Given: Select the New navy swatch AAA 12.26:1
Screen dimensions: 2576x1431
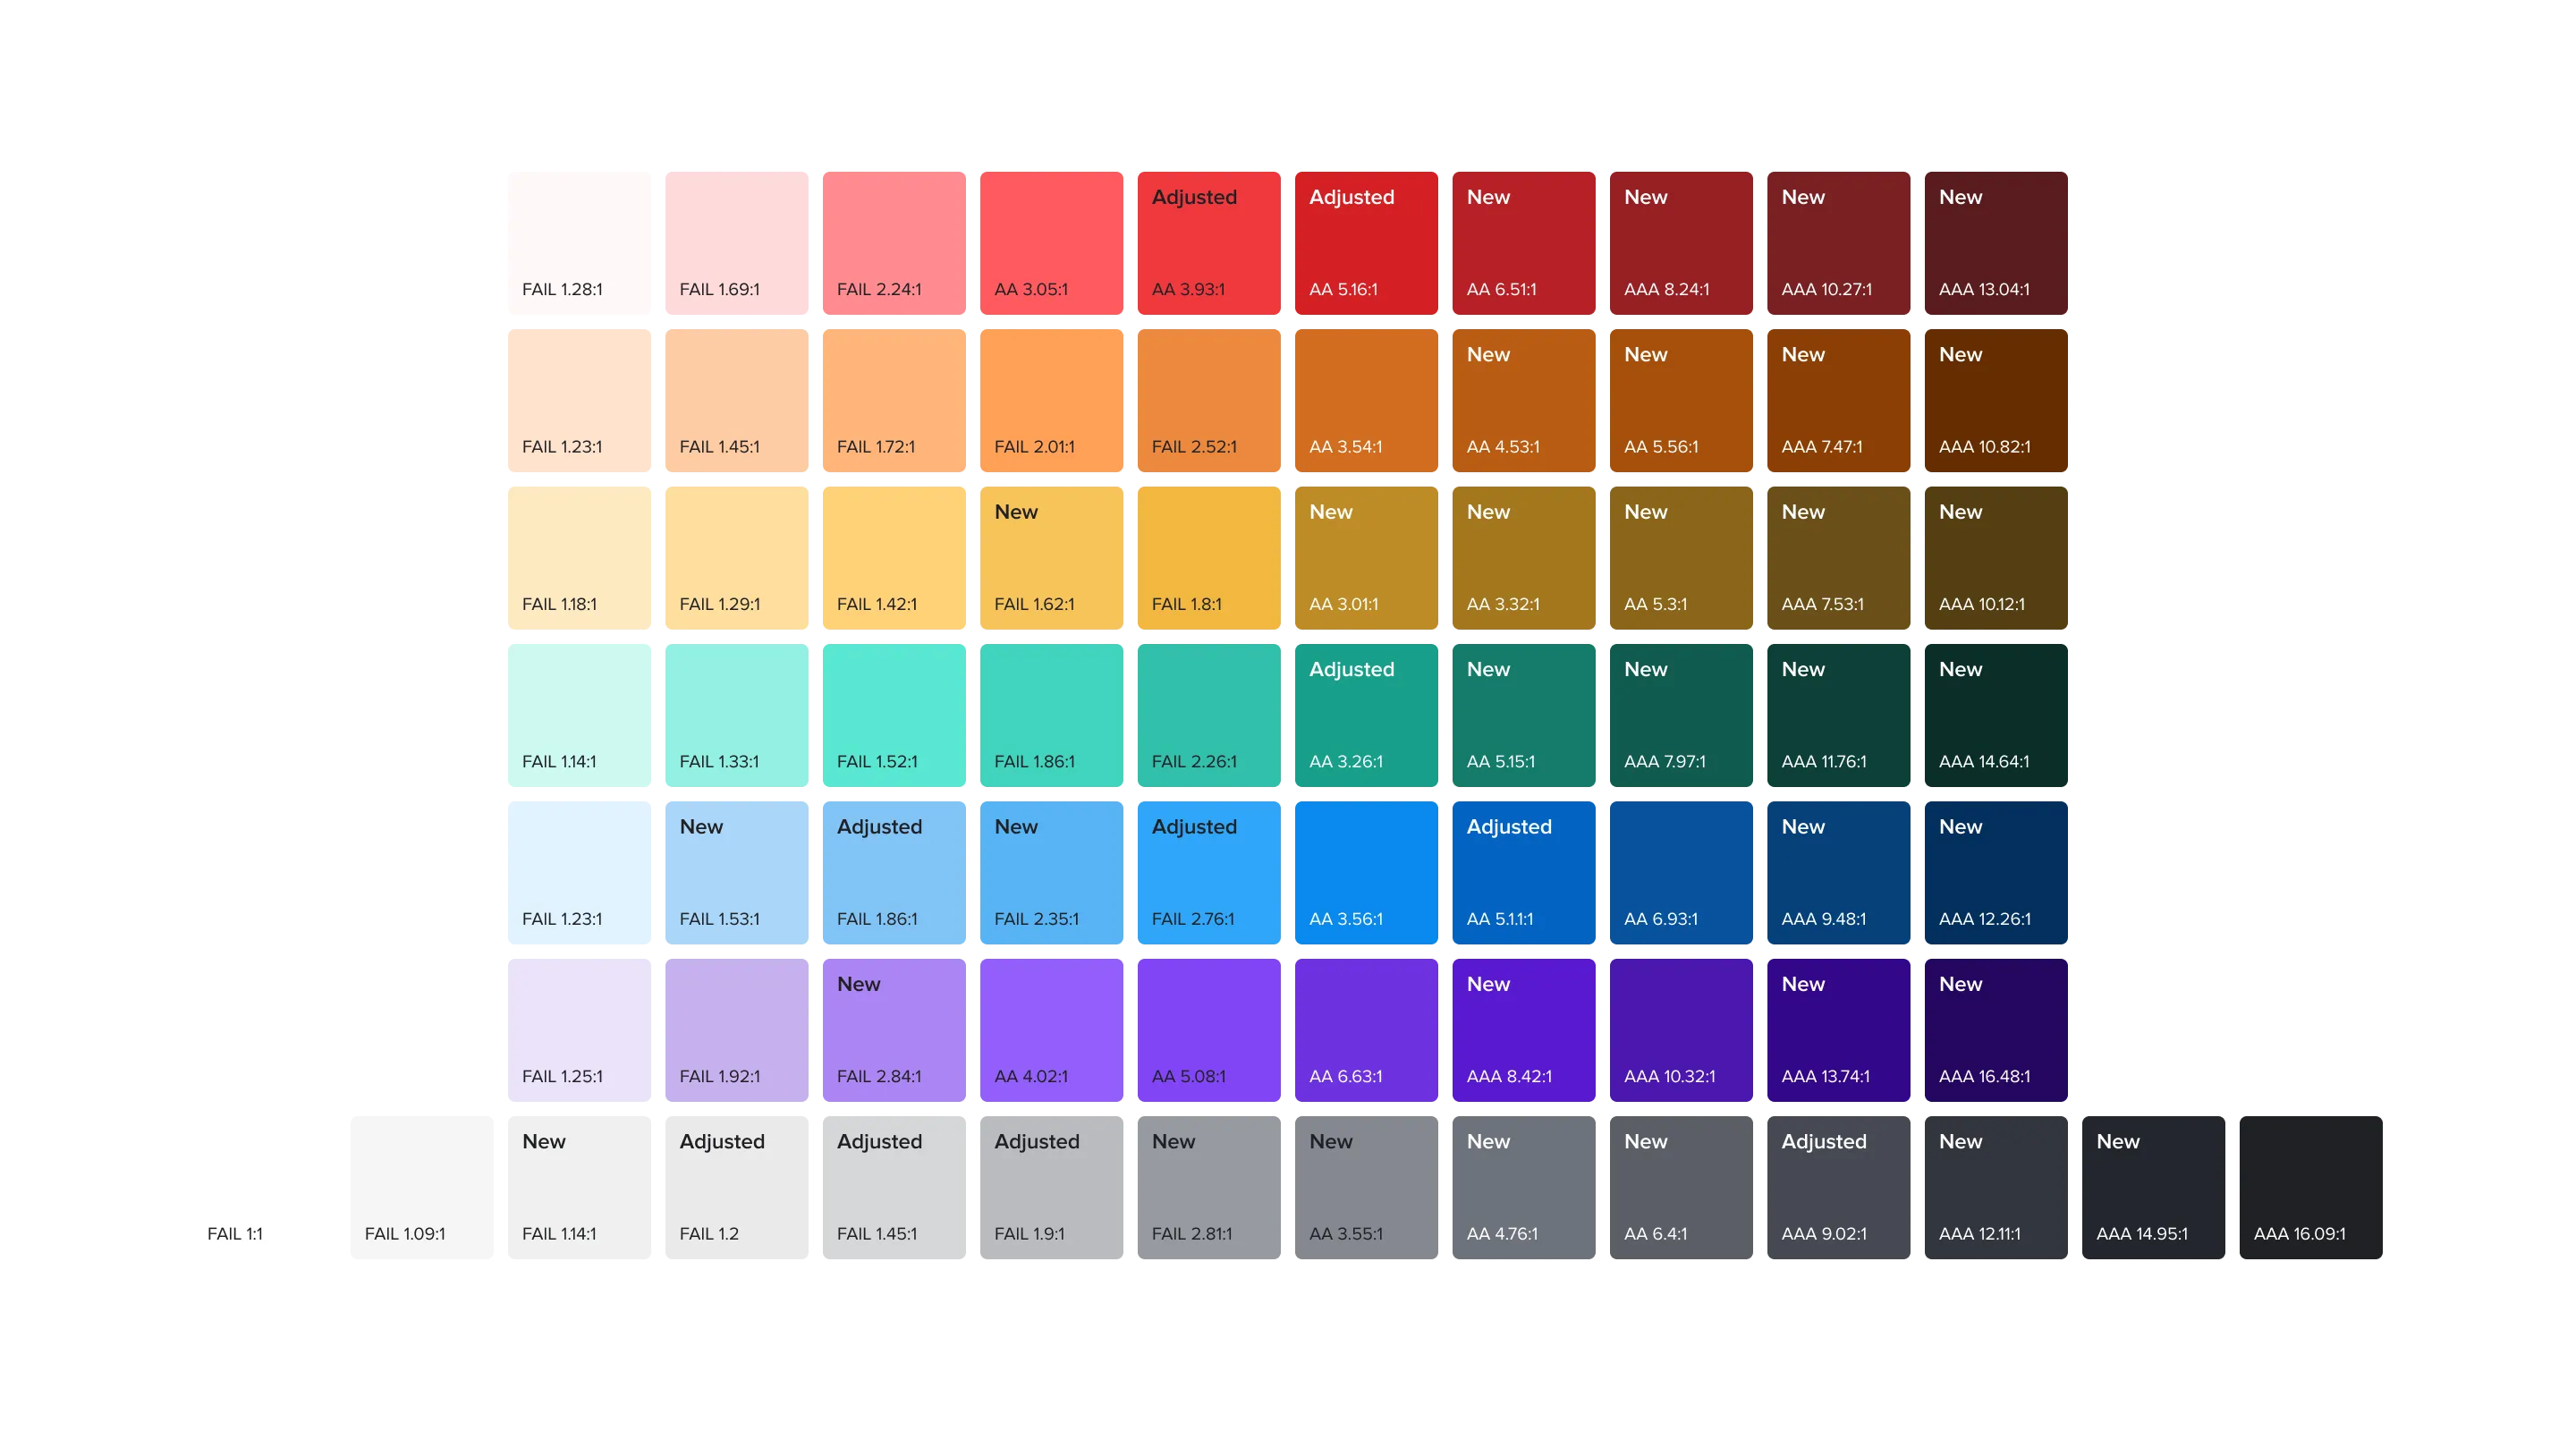Looking at the screenshot, I should pyautogui.click(x=1995, y=871).
